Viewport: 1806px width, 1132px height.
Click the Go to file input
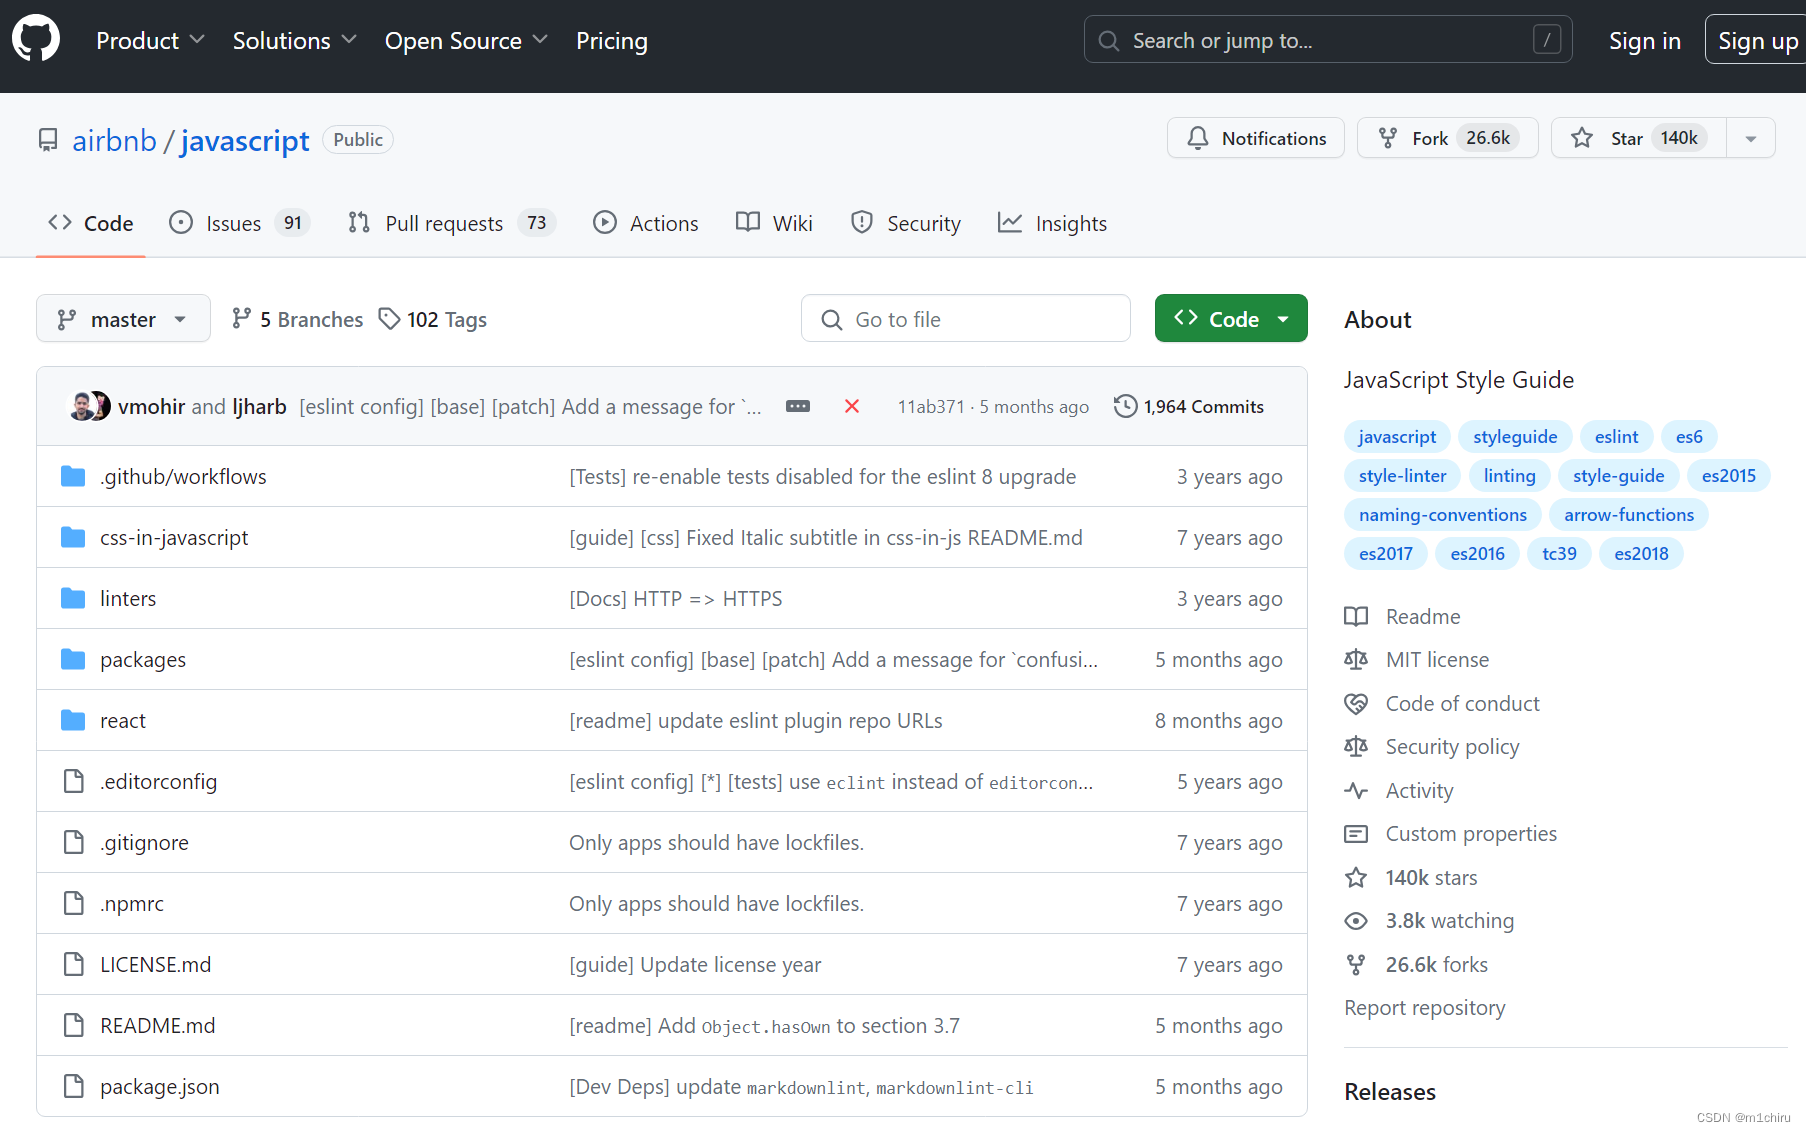click(x=966, y=319)
